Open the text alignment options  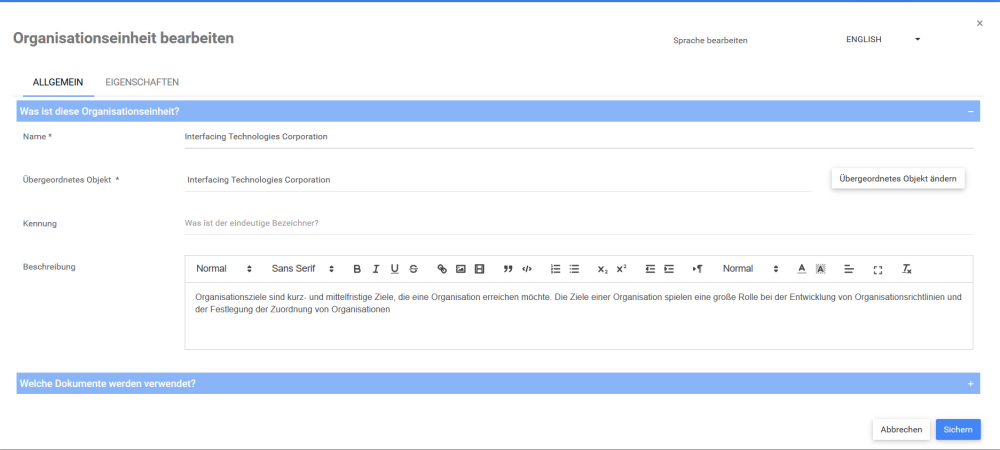[849, 269]
